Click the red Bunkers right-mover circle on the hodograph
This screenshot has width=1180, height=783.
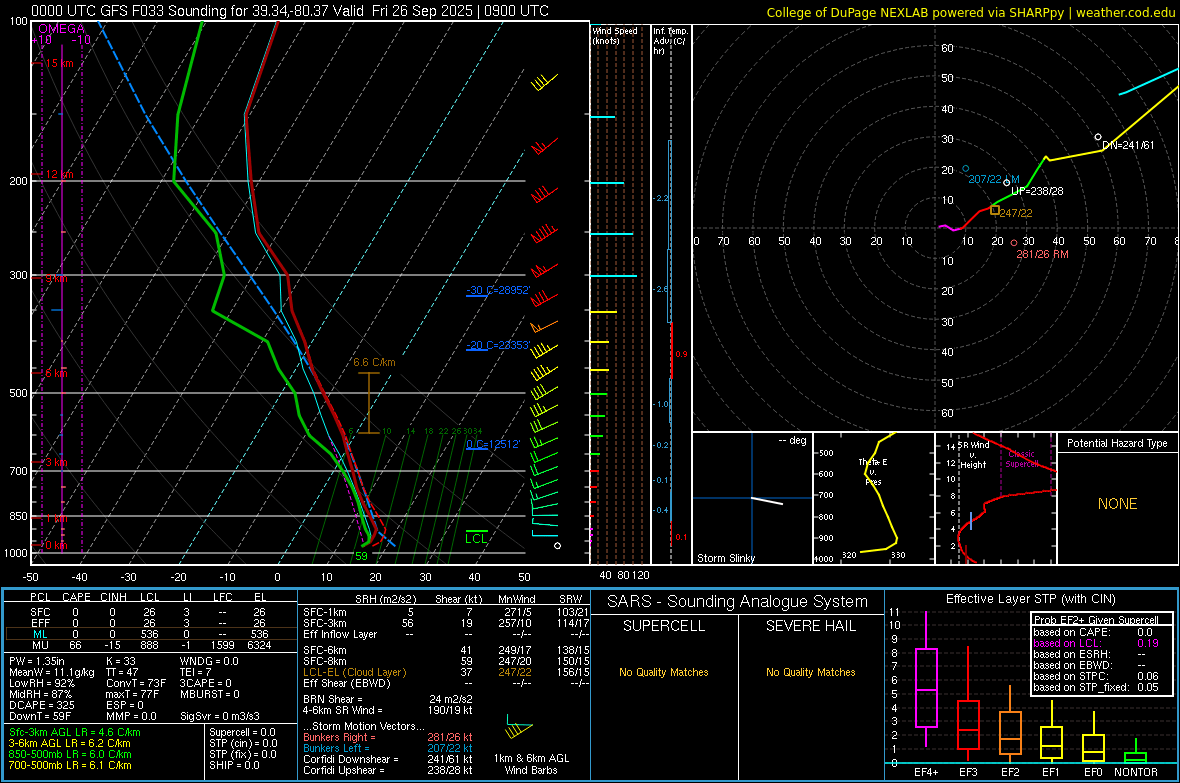click(1014, 243)
